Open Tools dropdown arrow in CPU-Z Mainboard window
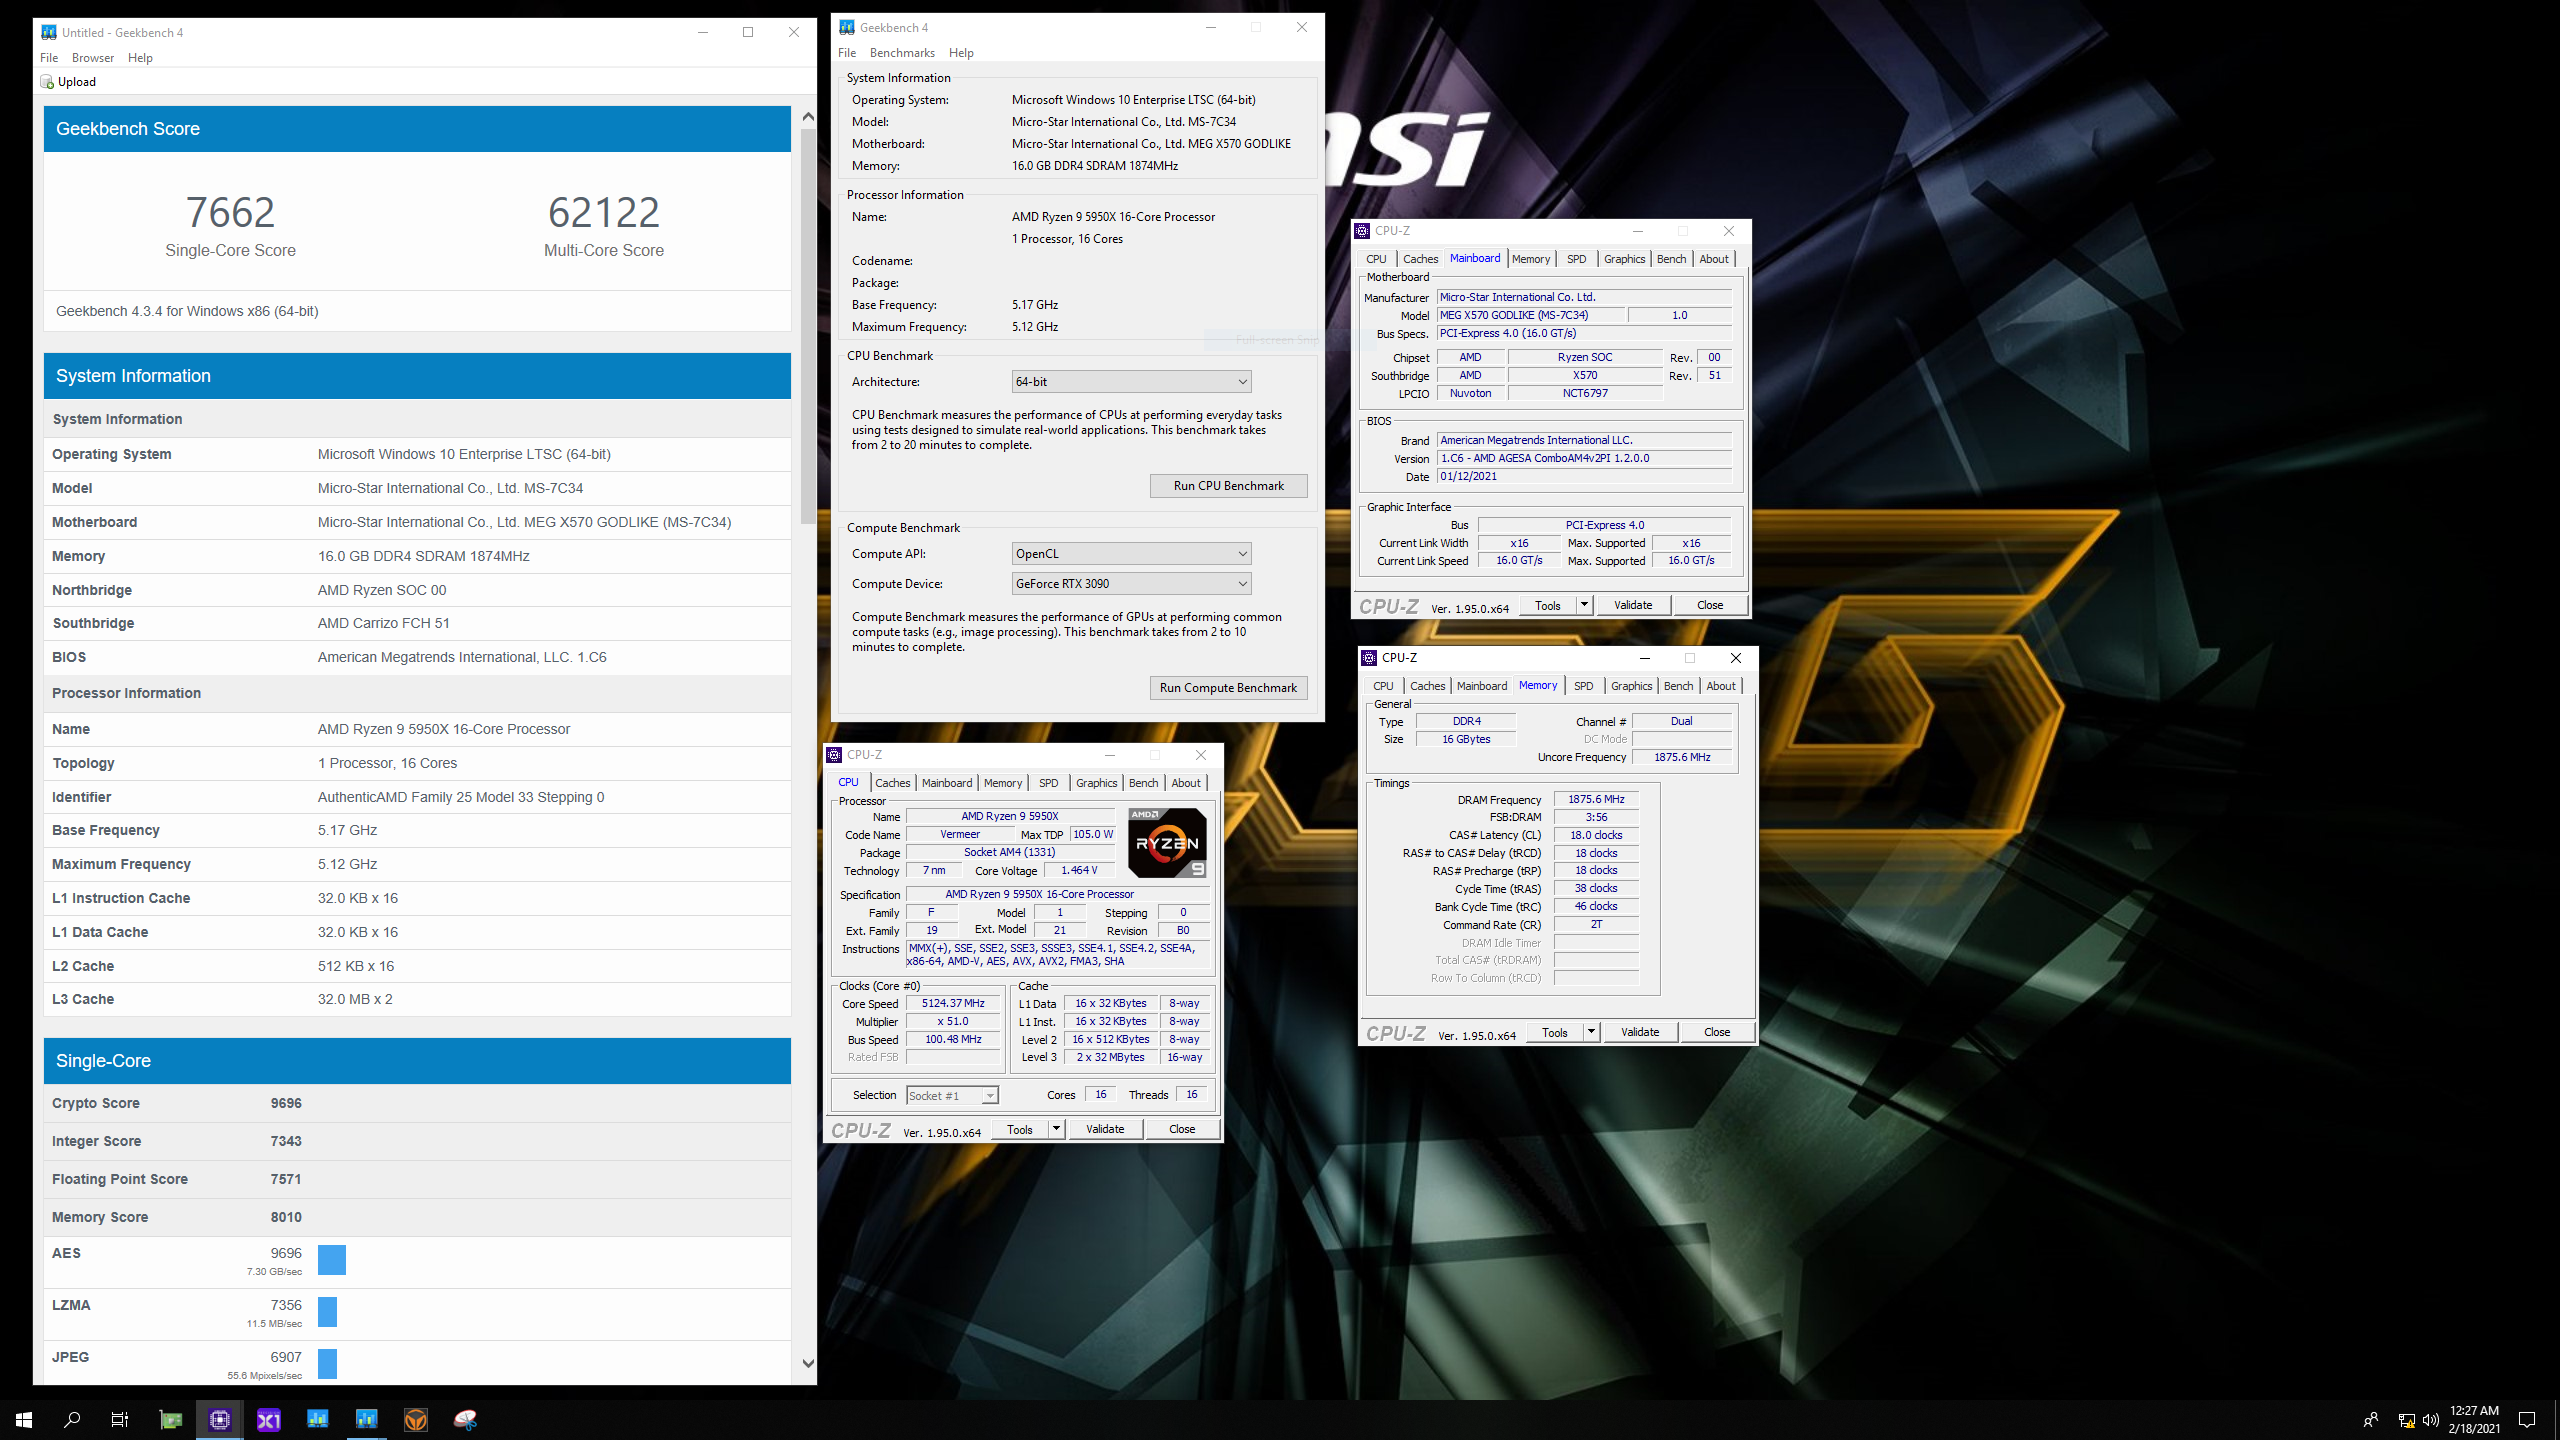2560x1440 pixels. [x=1584, y=605]
